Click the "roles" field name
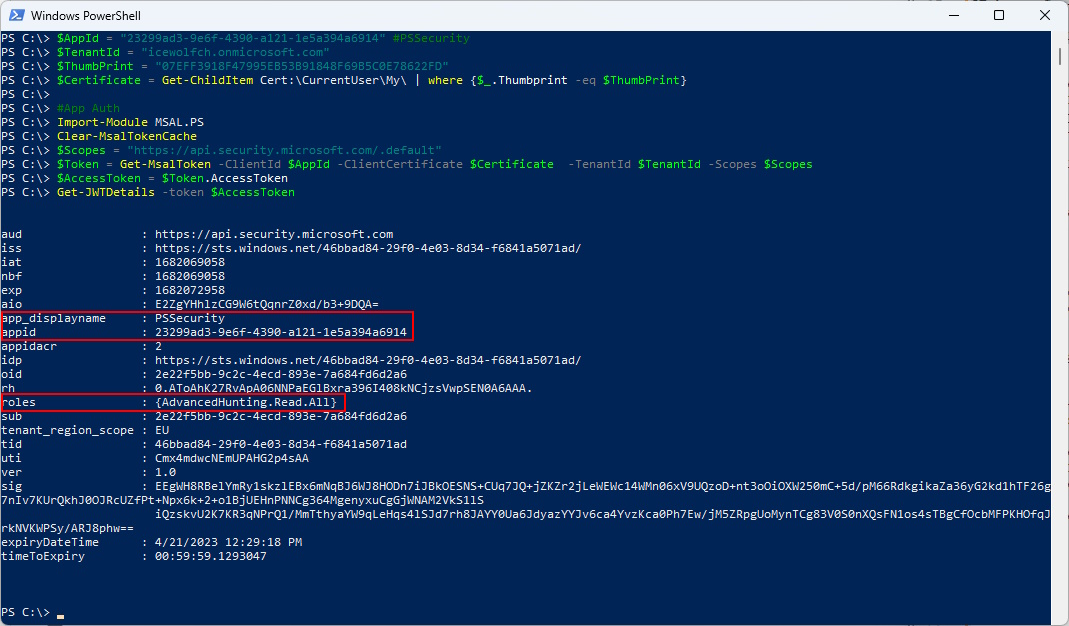This screenshot has width=1069, height=626. point(18,402)
